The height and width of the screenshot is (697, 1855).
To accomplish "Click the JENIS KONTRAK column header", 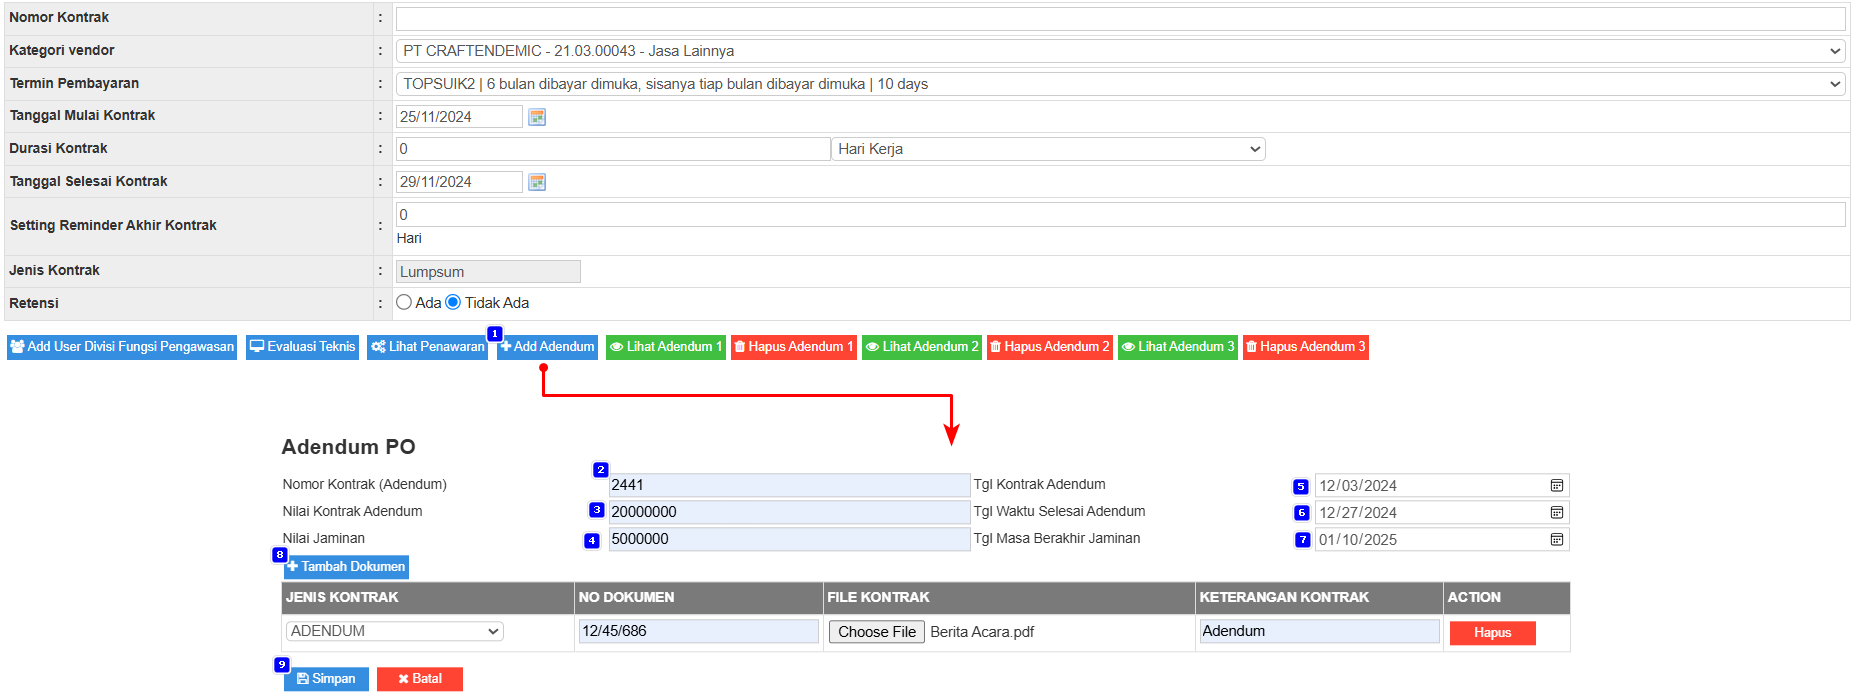I will tap(428, 597).
